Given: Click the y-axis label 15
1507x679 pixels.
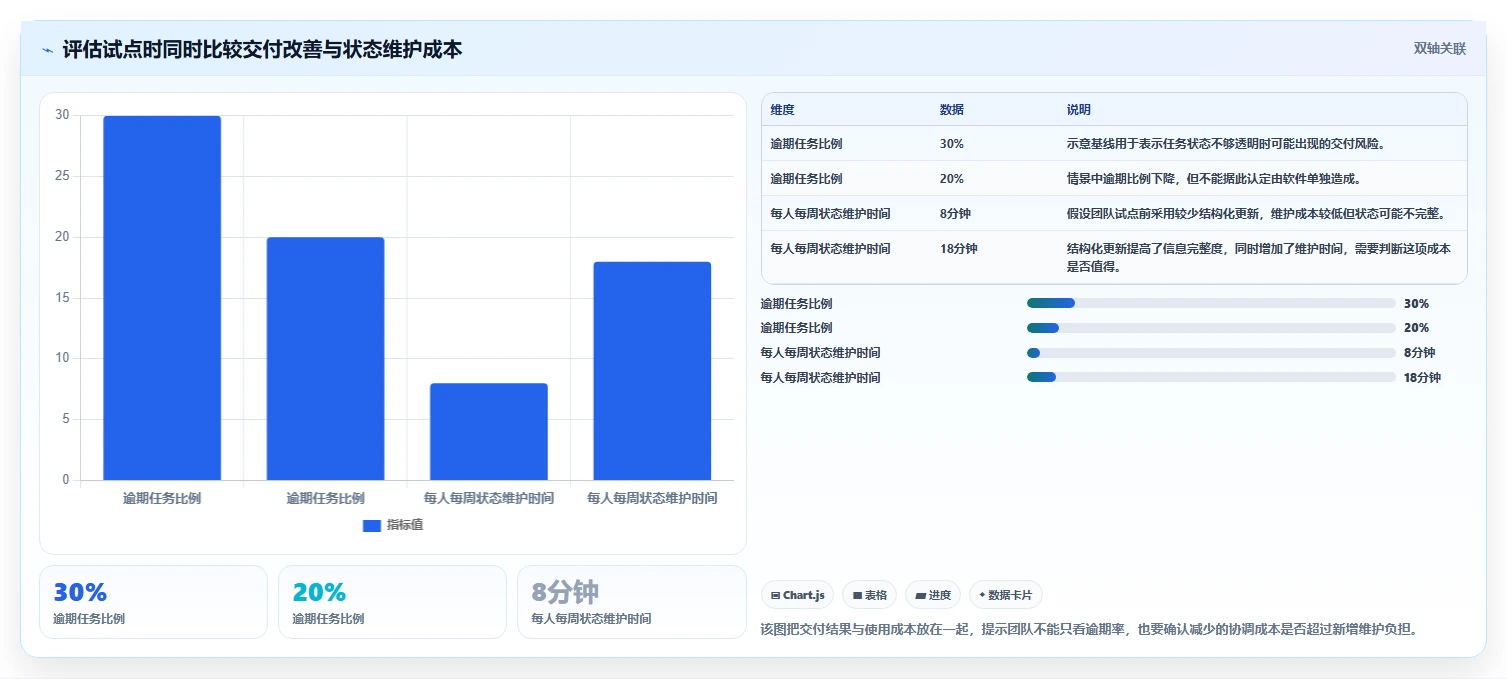Looking at the screenshot, I should pyautogui.click(x=62, y=298).
